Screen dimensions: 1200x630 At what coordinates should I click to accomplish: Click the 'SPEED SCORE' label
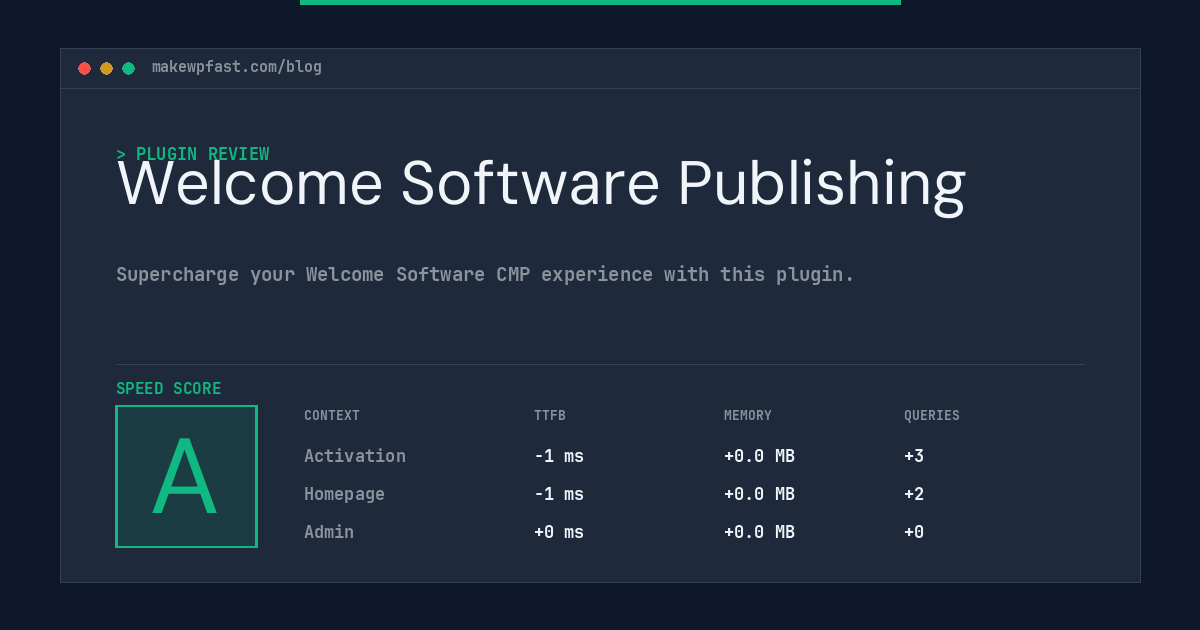click(x=169, y=389)
